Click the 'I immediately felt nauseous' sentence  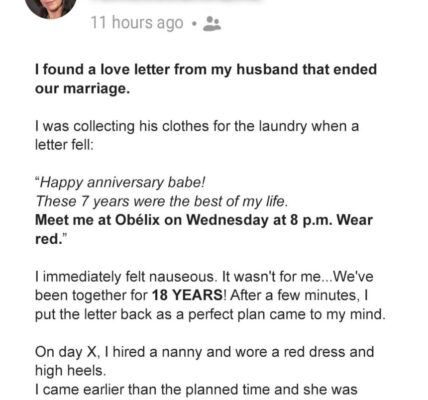(x=204, y=277)
